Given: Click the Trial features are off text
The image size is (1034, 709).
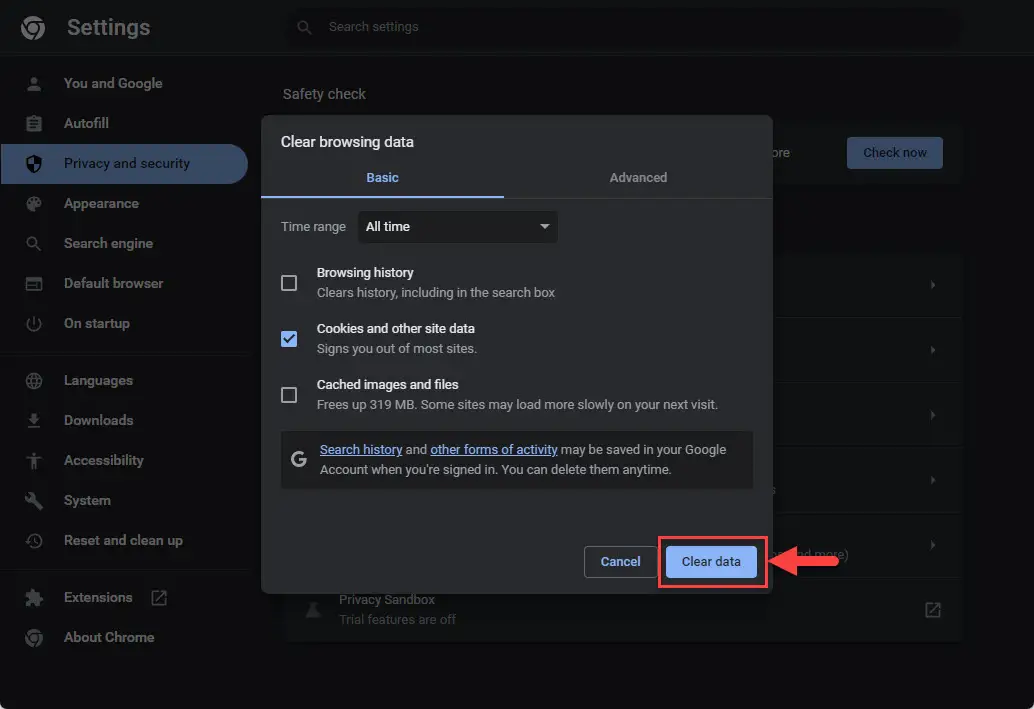Looking at the screenshot, I should tap(397, 620).
